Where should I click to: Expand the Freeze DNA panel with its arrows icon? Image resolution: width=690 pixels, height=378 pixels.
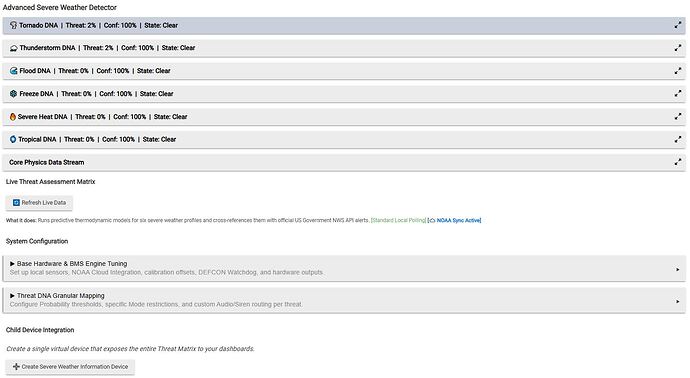678,93
